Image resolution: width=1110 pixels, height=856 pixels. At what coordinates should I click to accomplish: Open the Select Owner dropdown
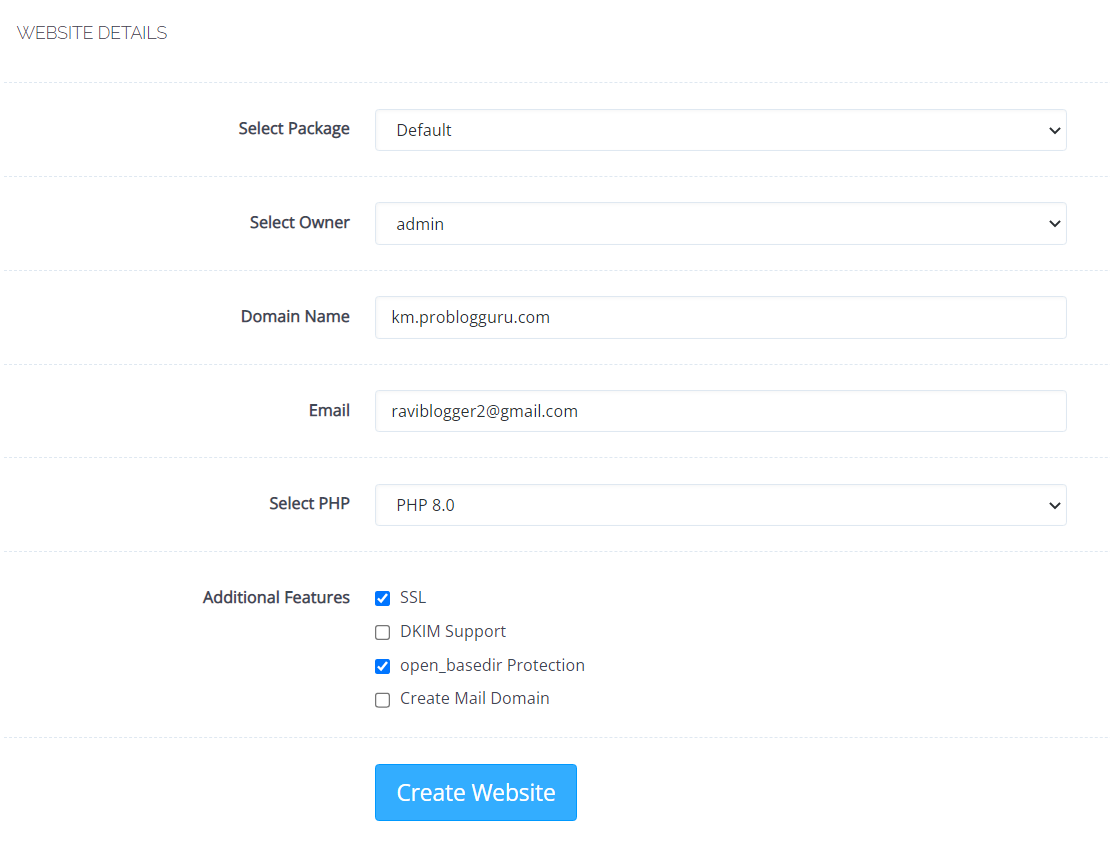tap(720, 223)
